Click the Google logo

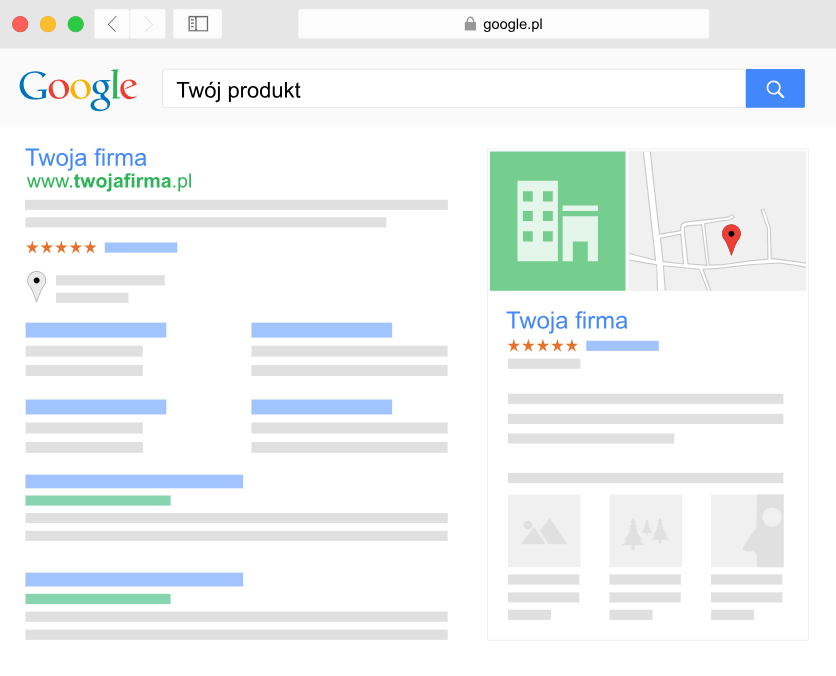tap(78, 89)
